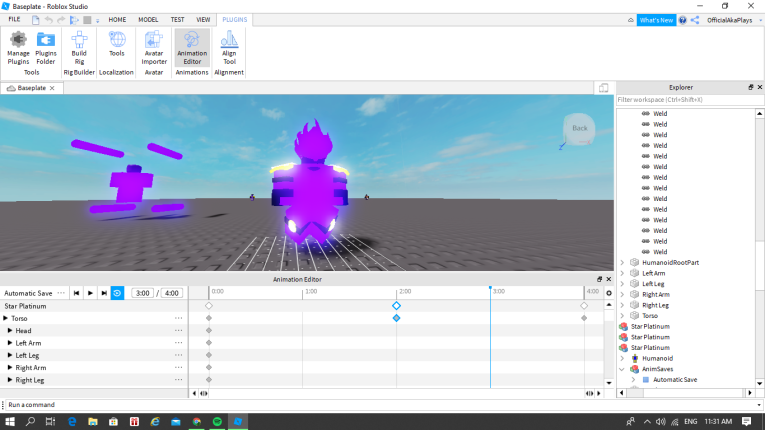Expand the Left Arm track

[x=10, y=343]
